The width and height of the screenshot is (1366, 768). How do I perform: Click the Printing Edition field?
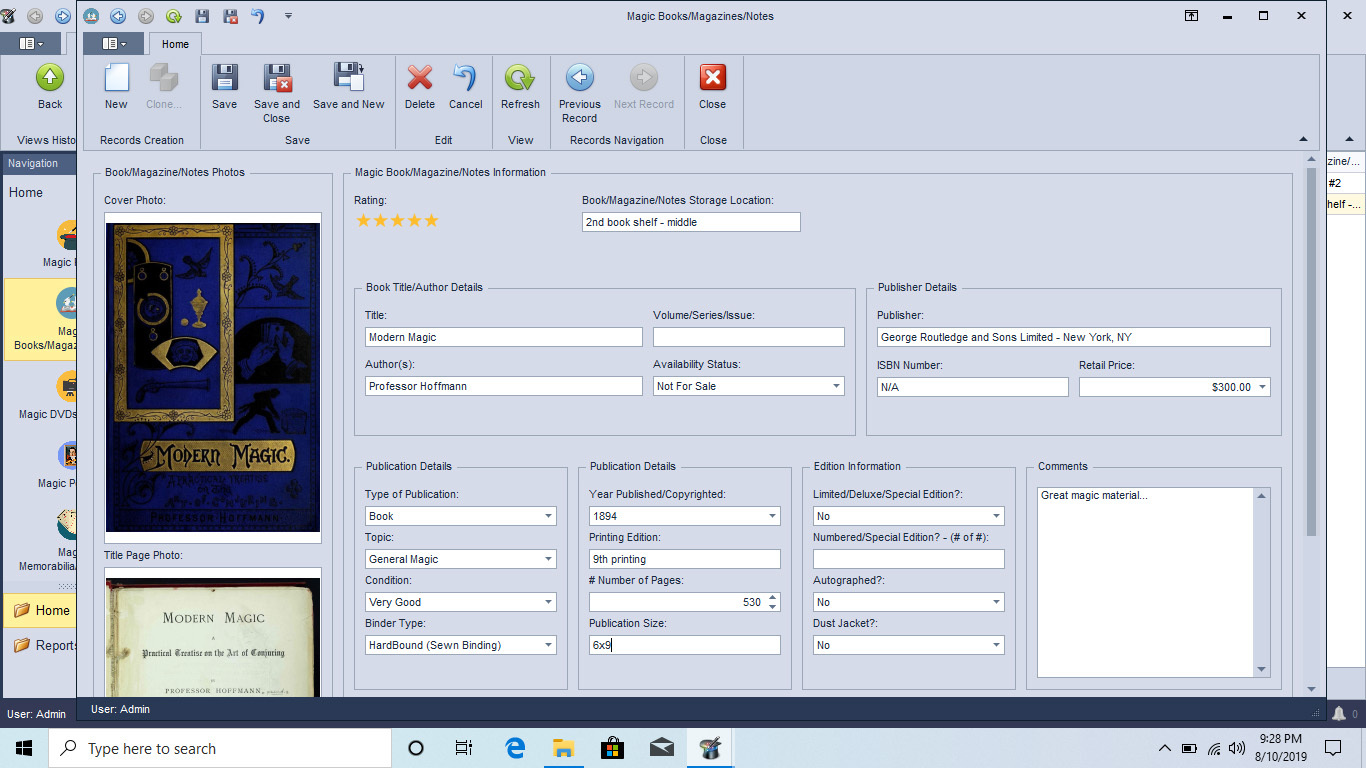pyautogui.click(x=684, y=559)
